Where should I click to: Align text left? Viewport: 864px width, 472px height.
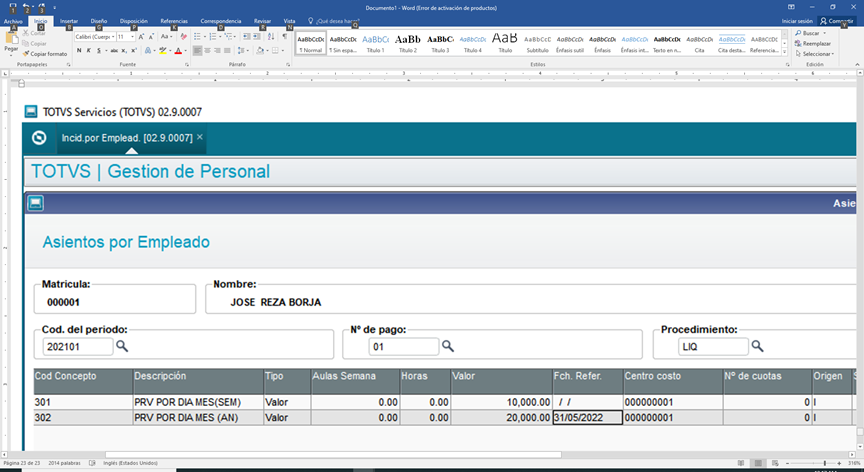tap(197, 51)
